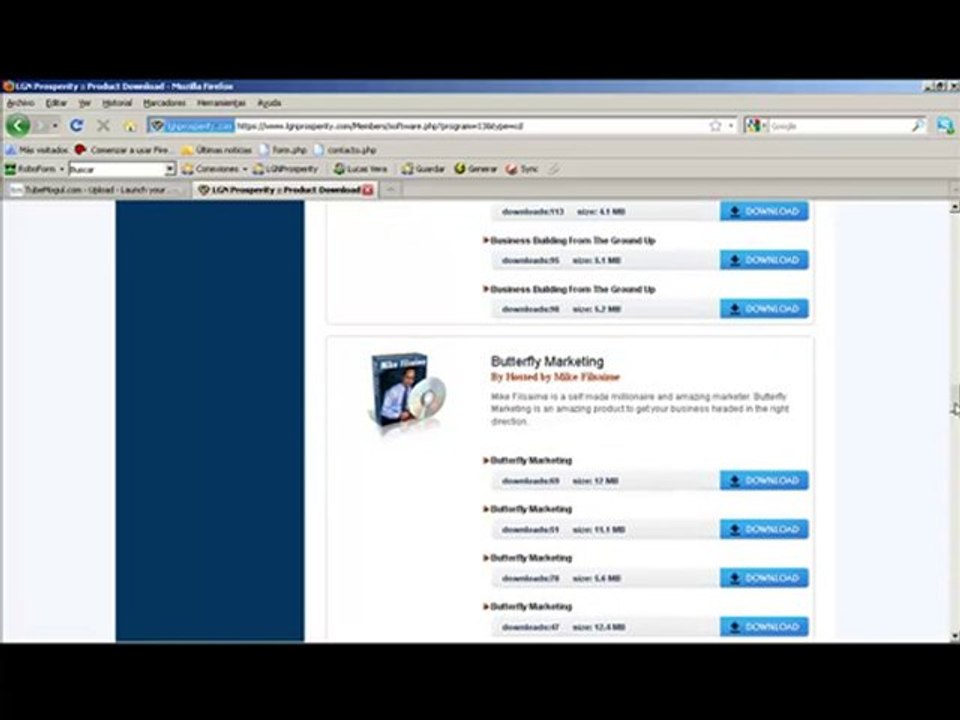960x720 pixels.
Task: Download Butterfly Marketing file sized 12.4 MB
Action: coord(764,627)
